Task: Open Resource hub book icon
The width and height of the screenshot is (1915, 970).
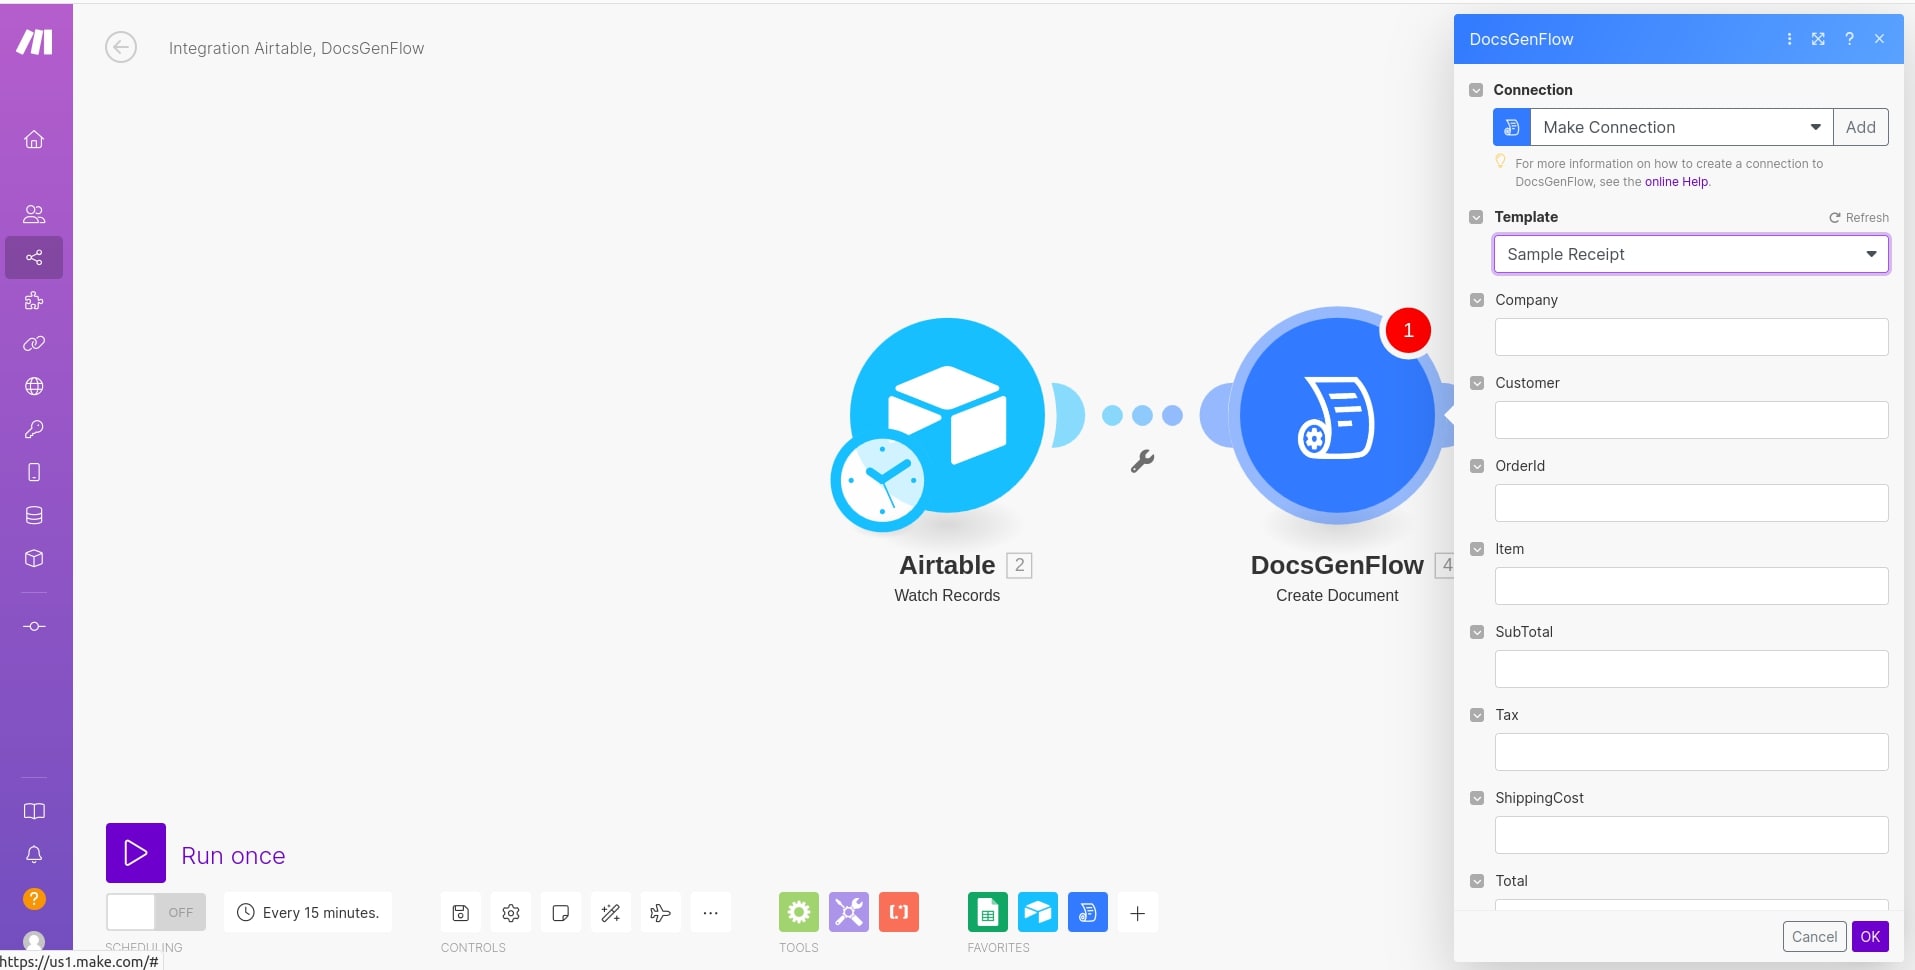Action: 34,811
